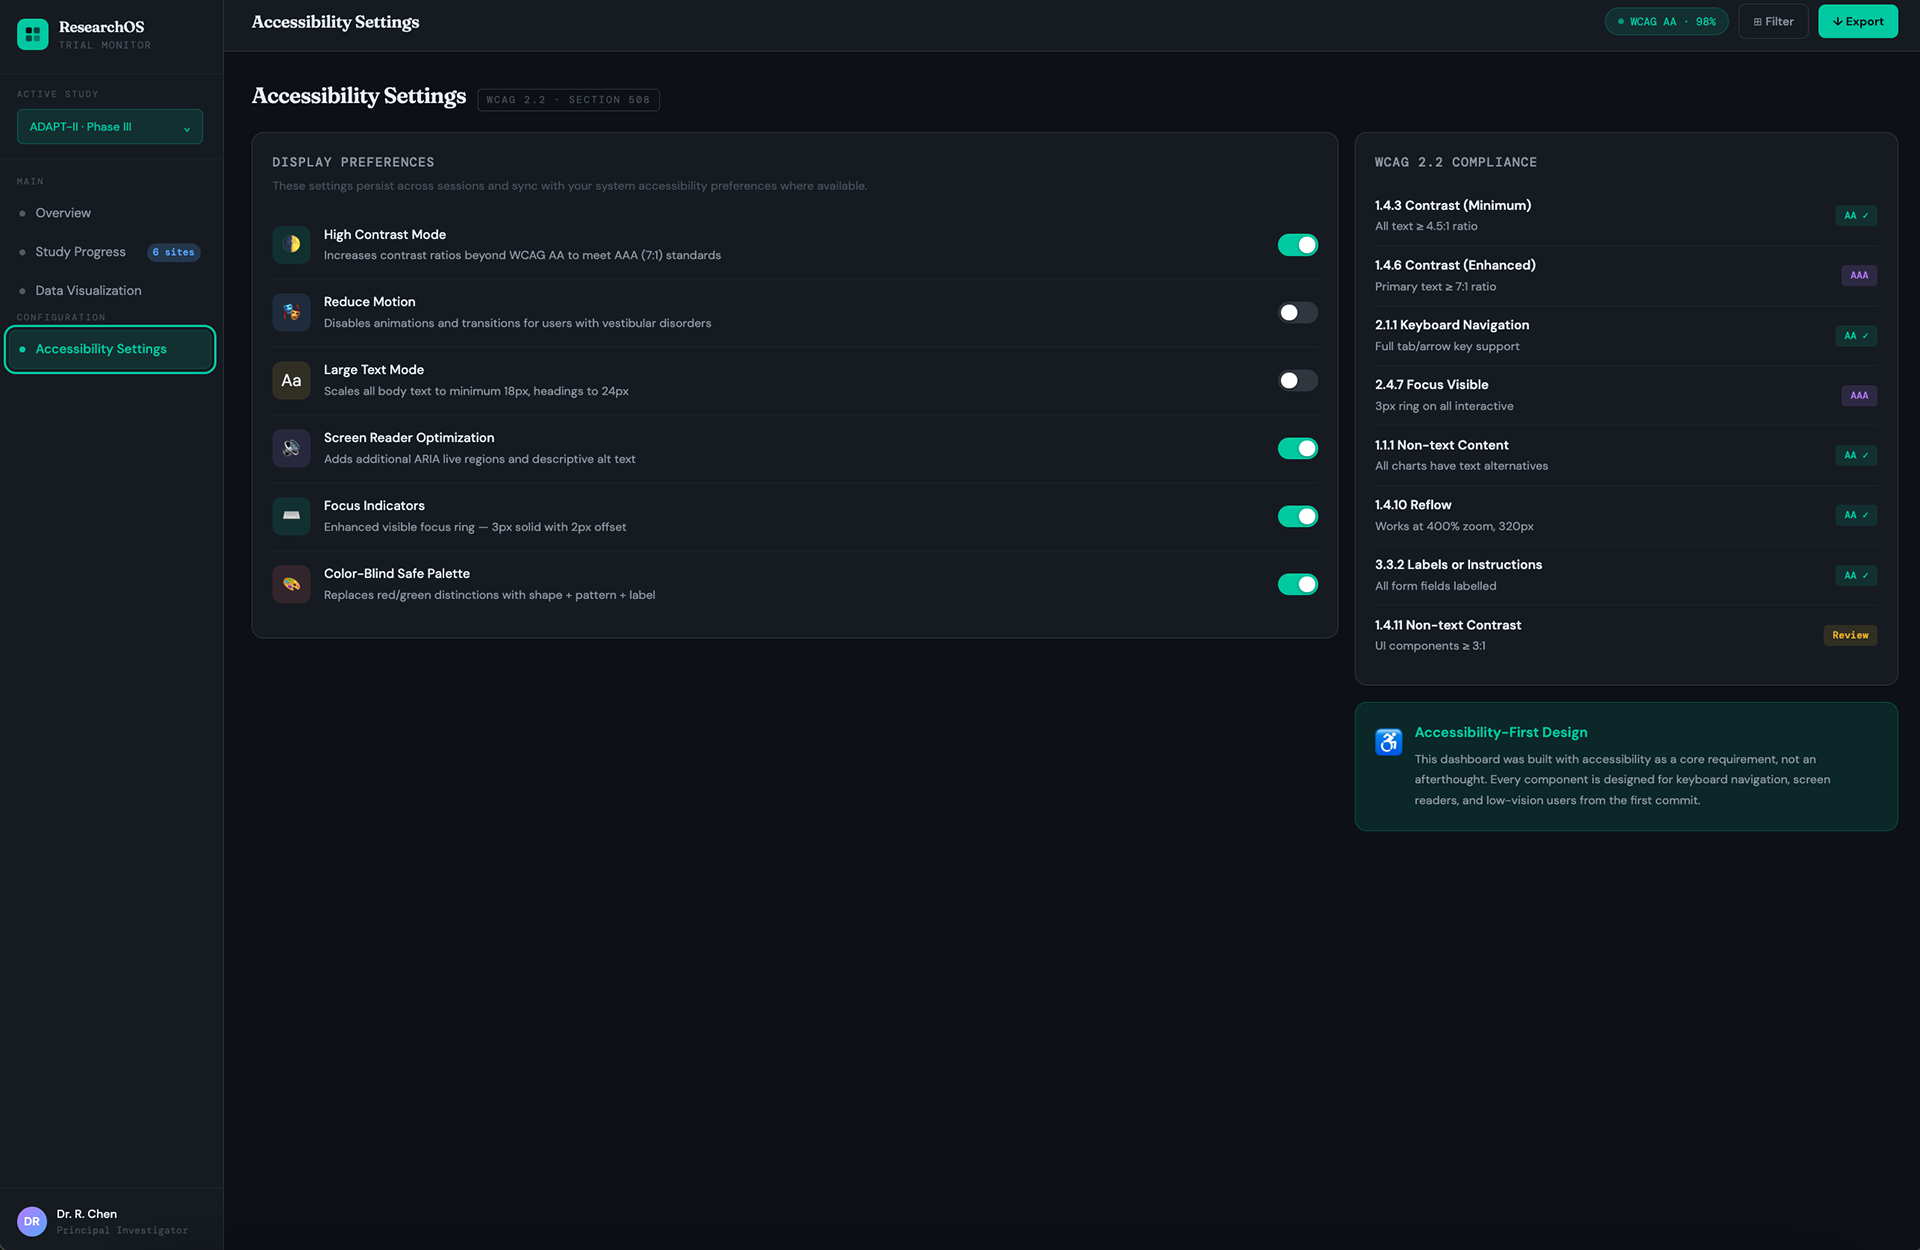This screenshot has width=1920, height=1250.
Task: Click the Export button
Action: tap(1857, 22)
